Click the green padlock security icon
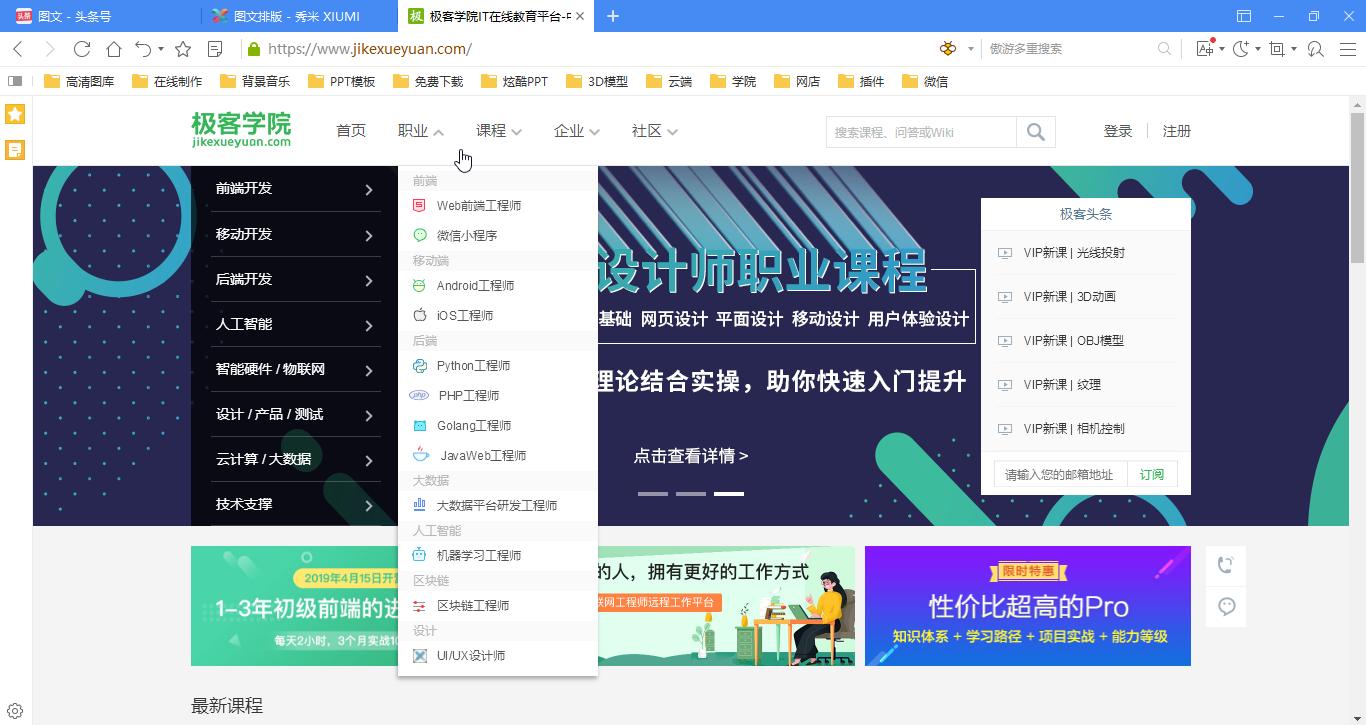Image resolution: width=1366 pixels, height=725 pixels. 254,48
